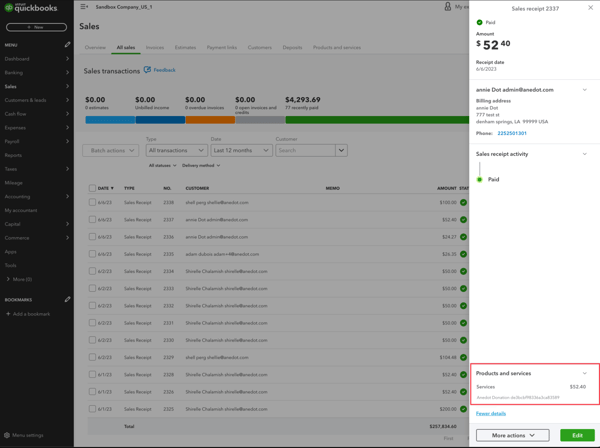Click the green paid status icon for receipt 2329
This screenshot has height=448, width=600.
463,357
